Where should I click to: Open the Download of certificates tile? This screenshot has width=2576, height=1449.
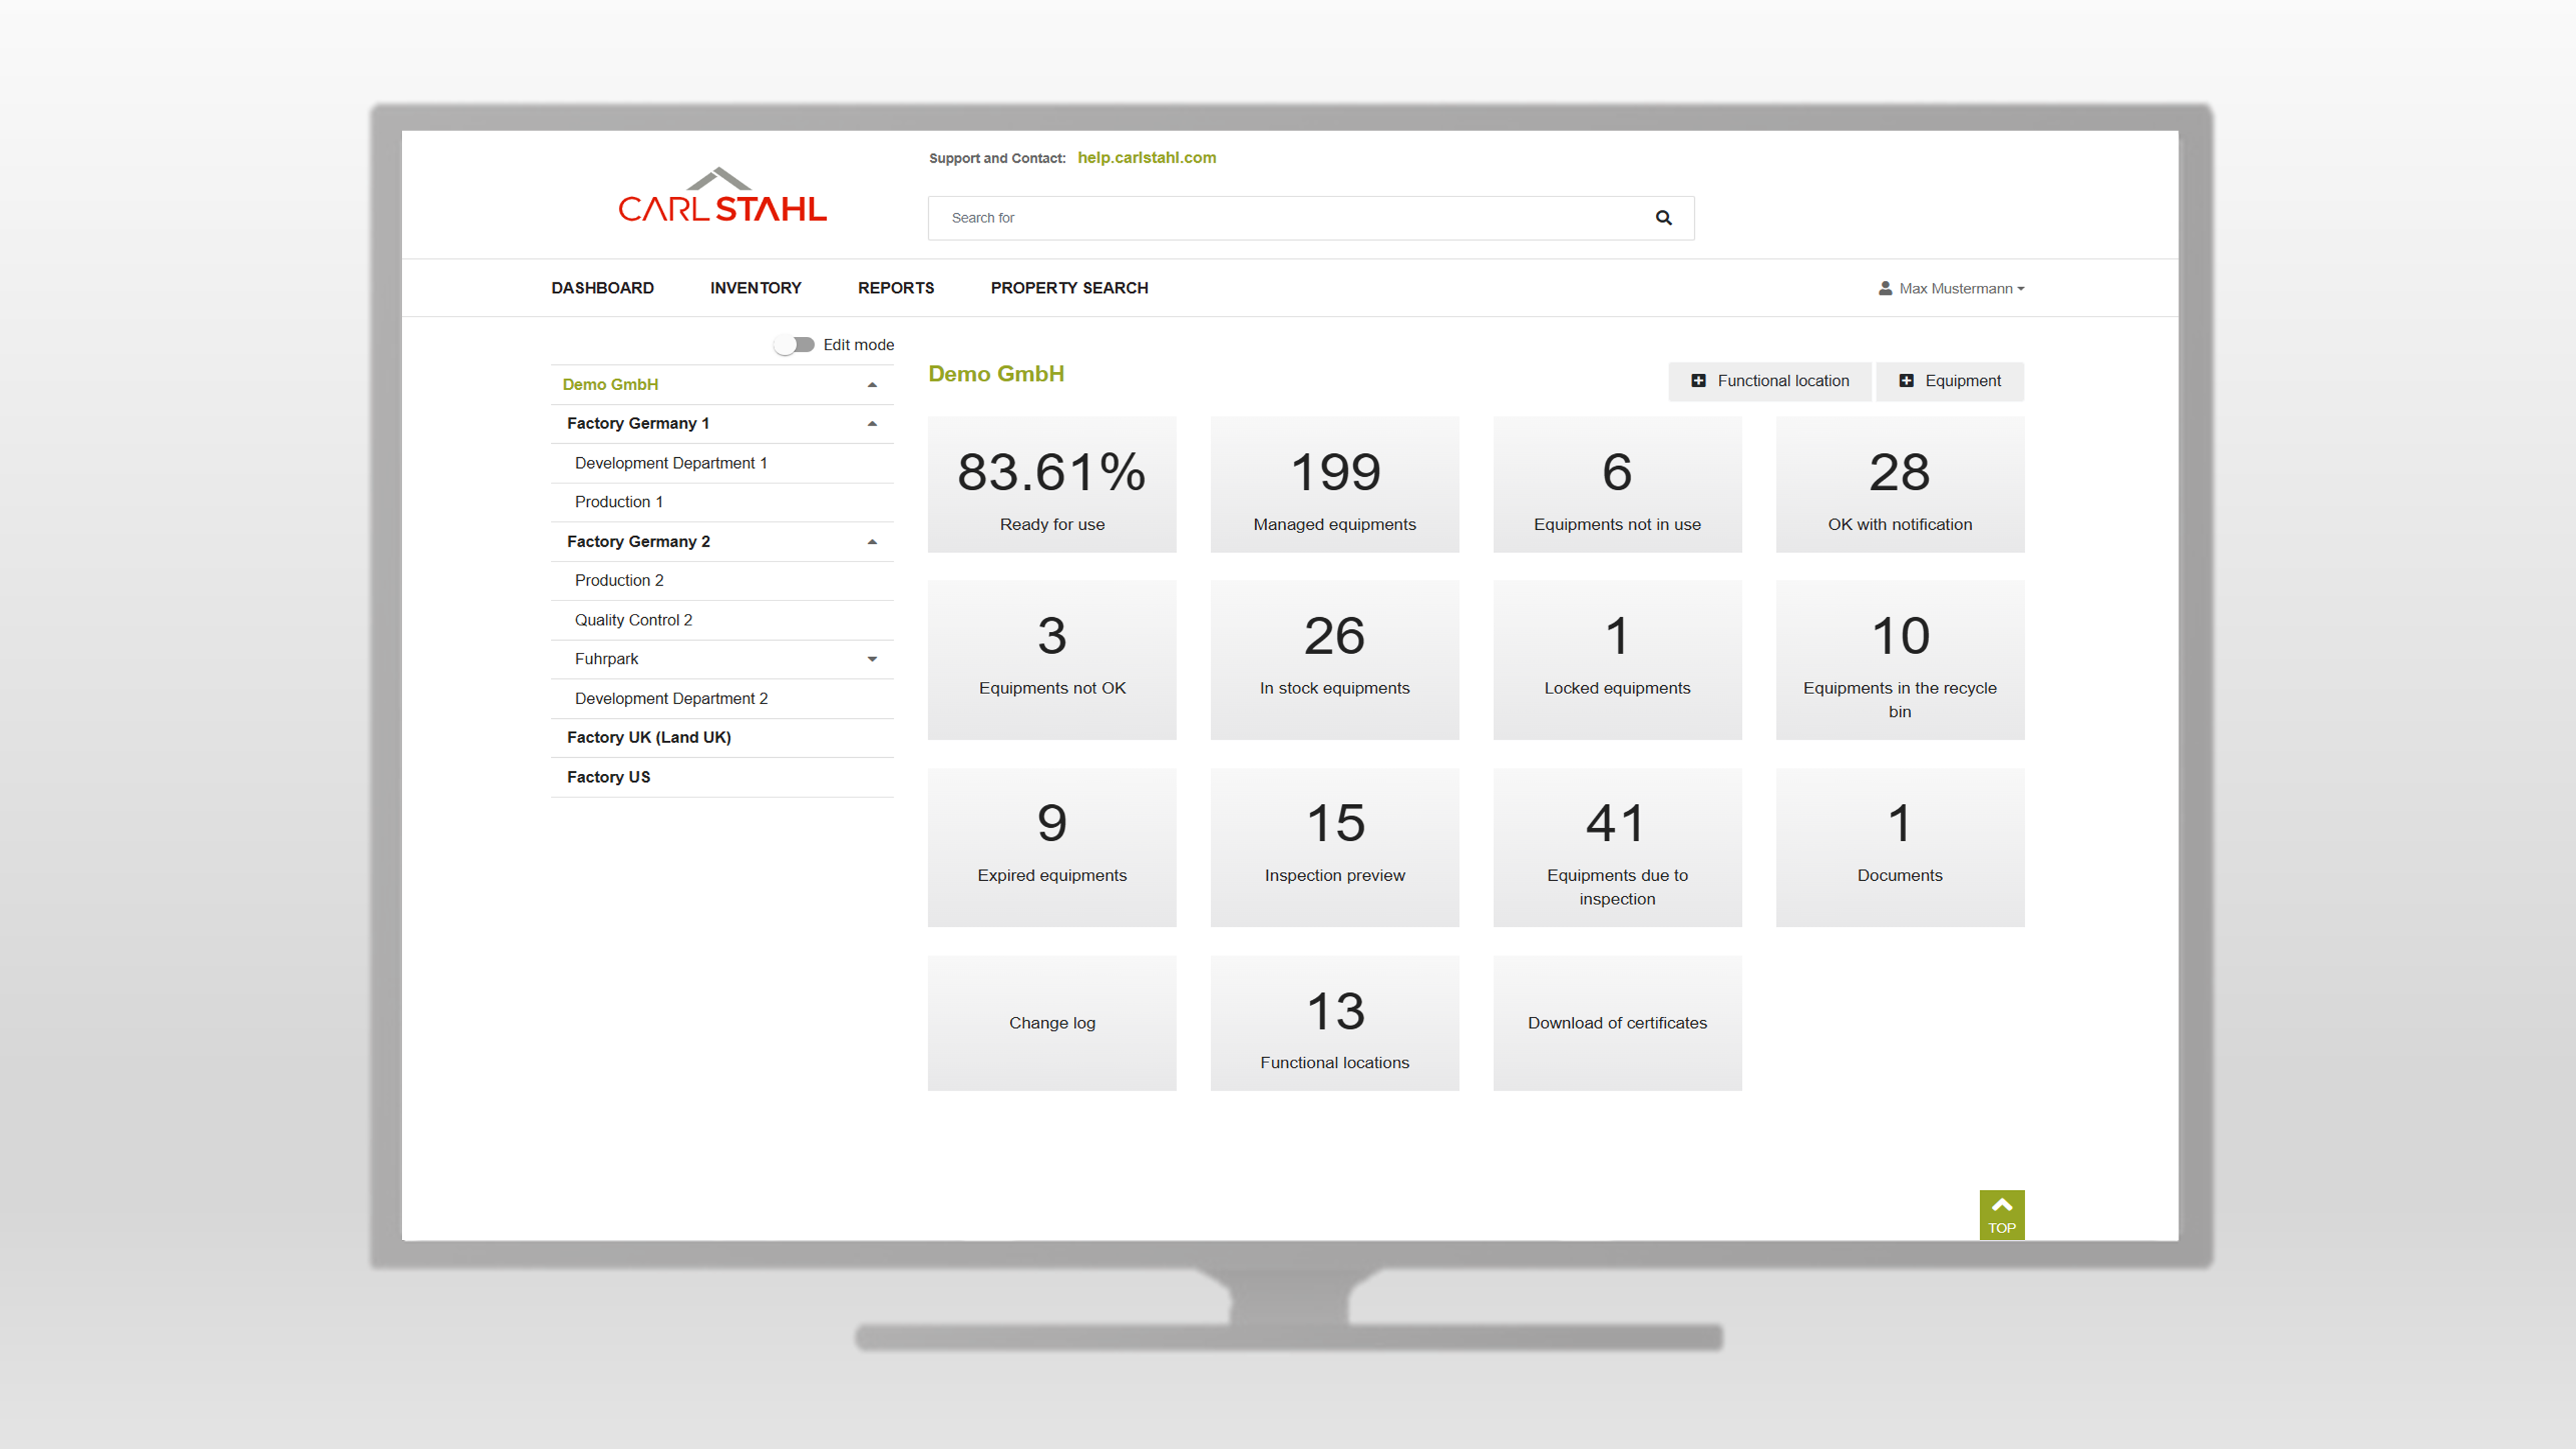(x=1616, y=1022)
